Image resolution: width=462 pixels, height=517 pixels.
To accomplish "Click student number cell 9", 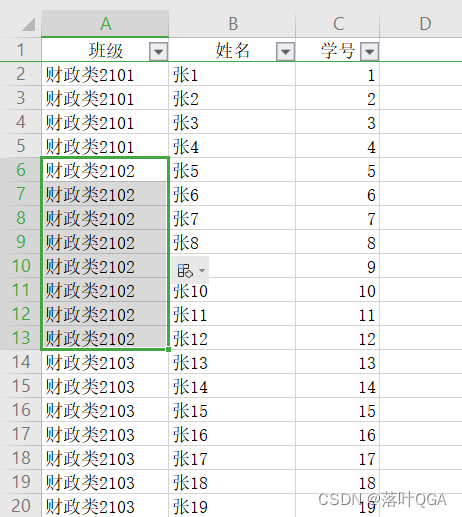I will [338, 266].
